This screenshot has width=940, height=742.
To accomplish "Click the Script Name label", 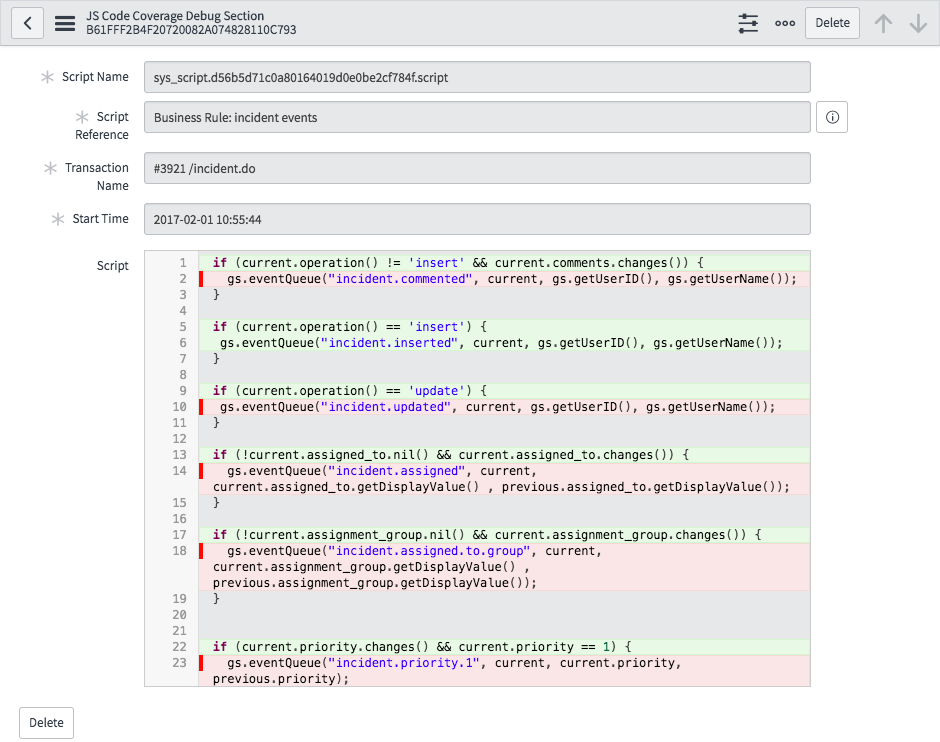I will (x=95, y=77).
